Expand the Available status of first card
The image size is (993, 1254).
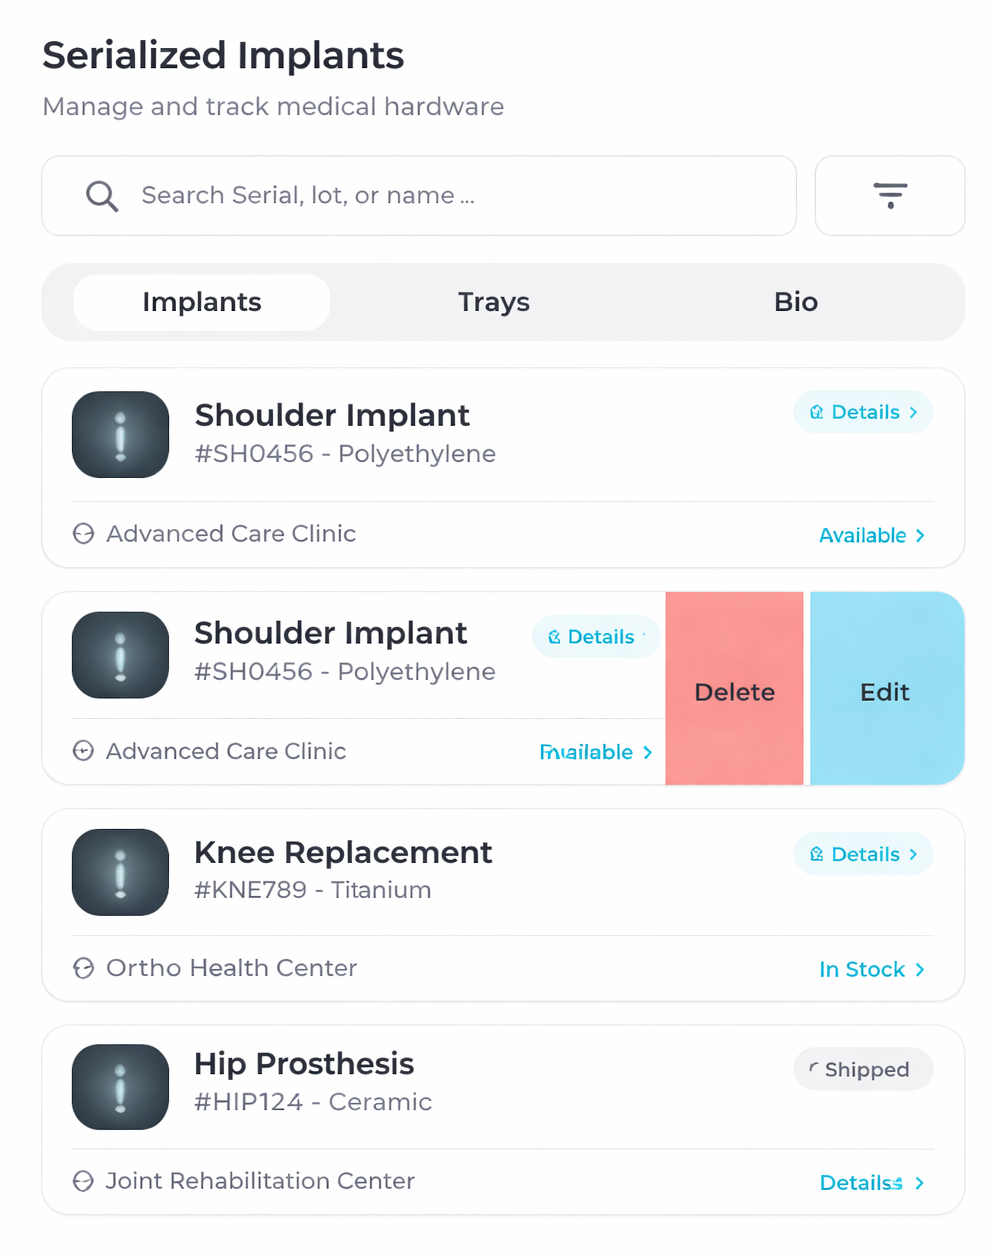click(x=871, y=536)
